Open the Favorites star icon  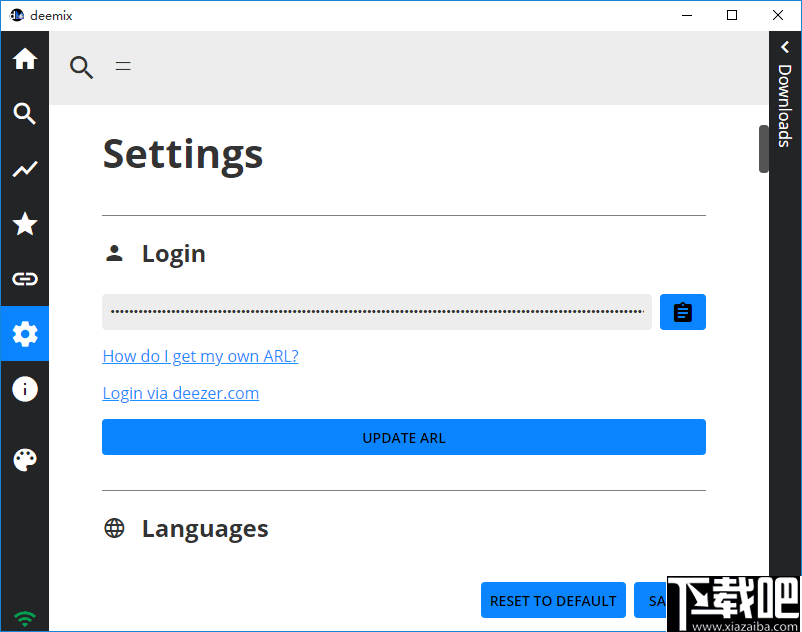click(25, 224)
